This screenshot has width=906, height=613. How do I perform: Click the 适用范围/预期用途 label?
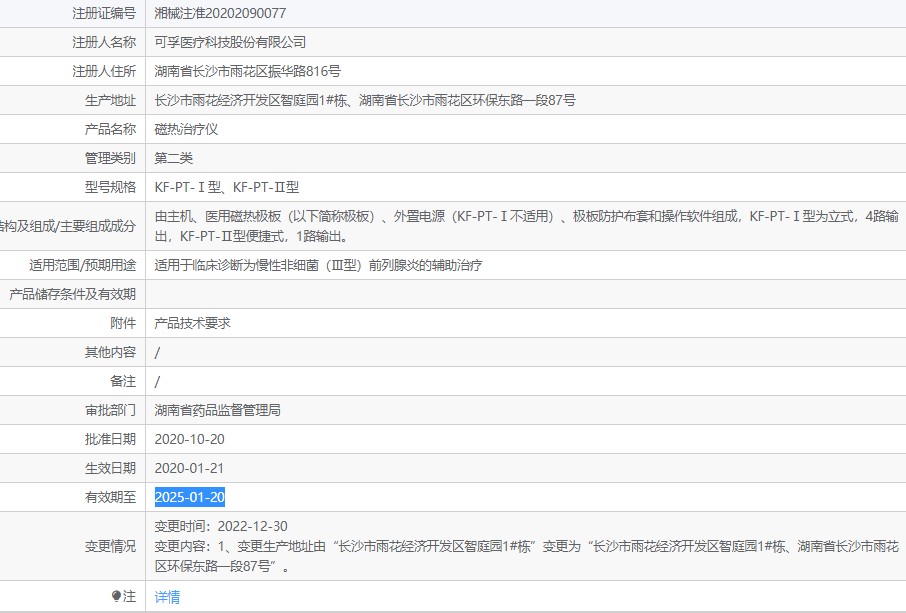pos(83,265)
